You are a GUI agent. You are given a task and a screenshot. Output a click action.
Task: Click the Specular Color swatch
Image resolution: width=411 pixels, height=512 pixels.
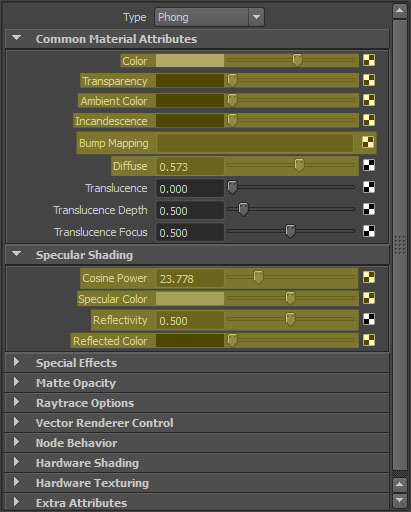click(190, 299)
